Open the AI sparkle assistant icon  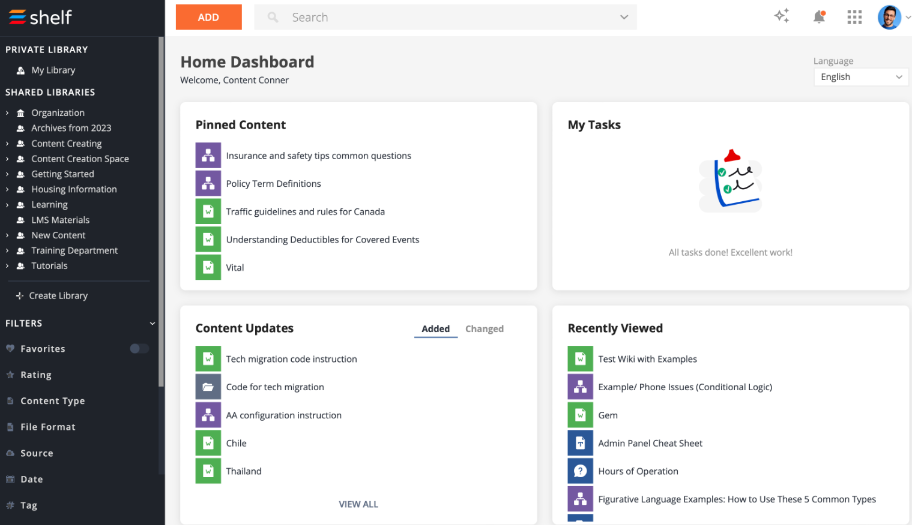(x=782, y=16)
